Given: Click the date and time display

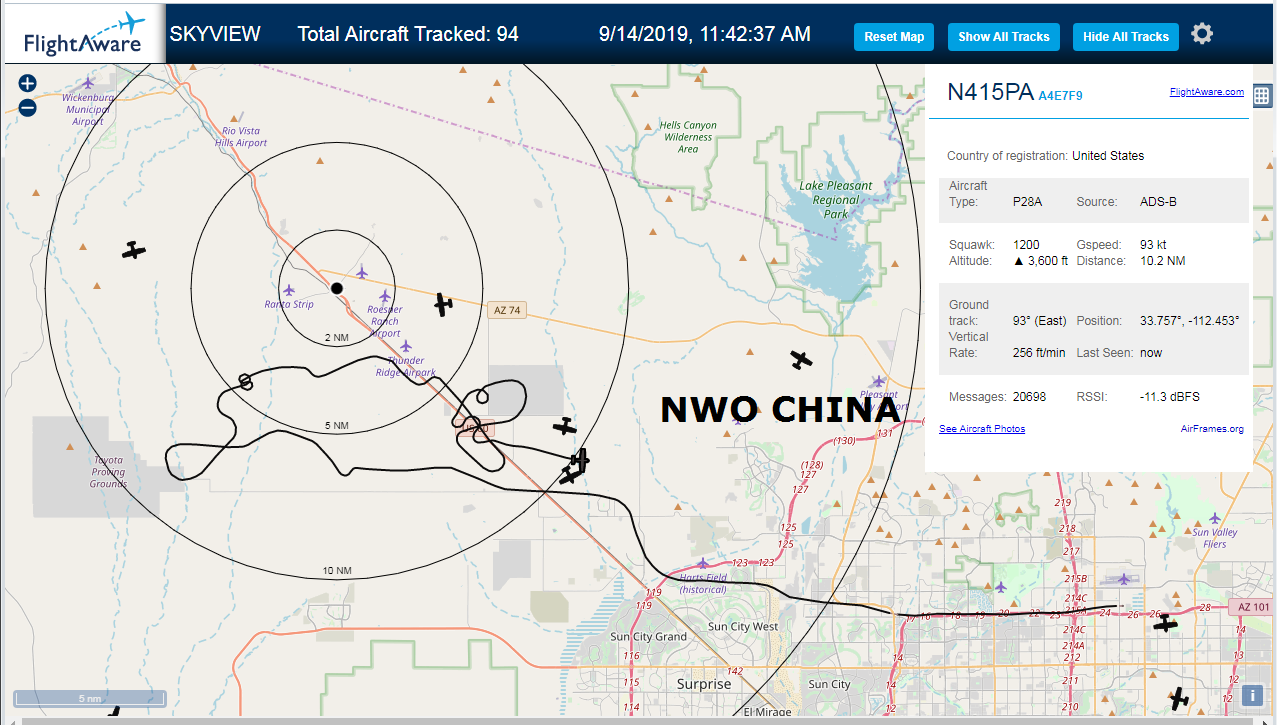Looking at the screenshot, I should (x=705, y=34).
